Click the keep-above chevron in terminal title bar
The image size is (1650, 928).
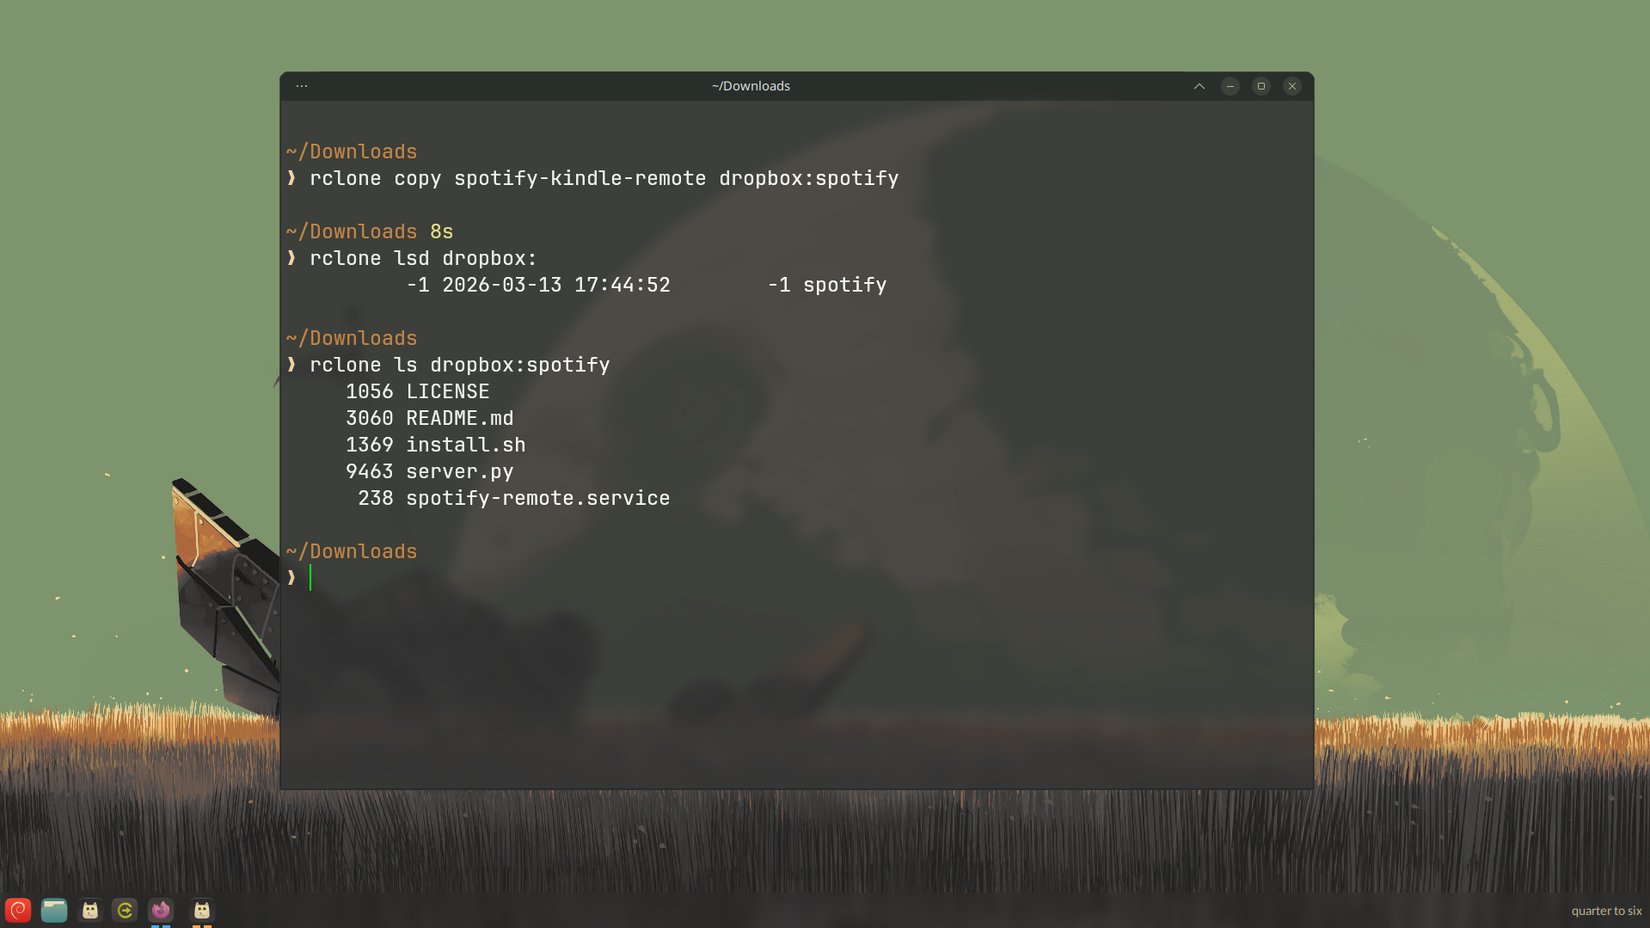coord(1199,86)
